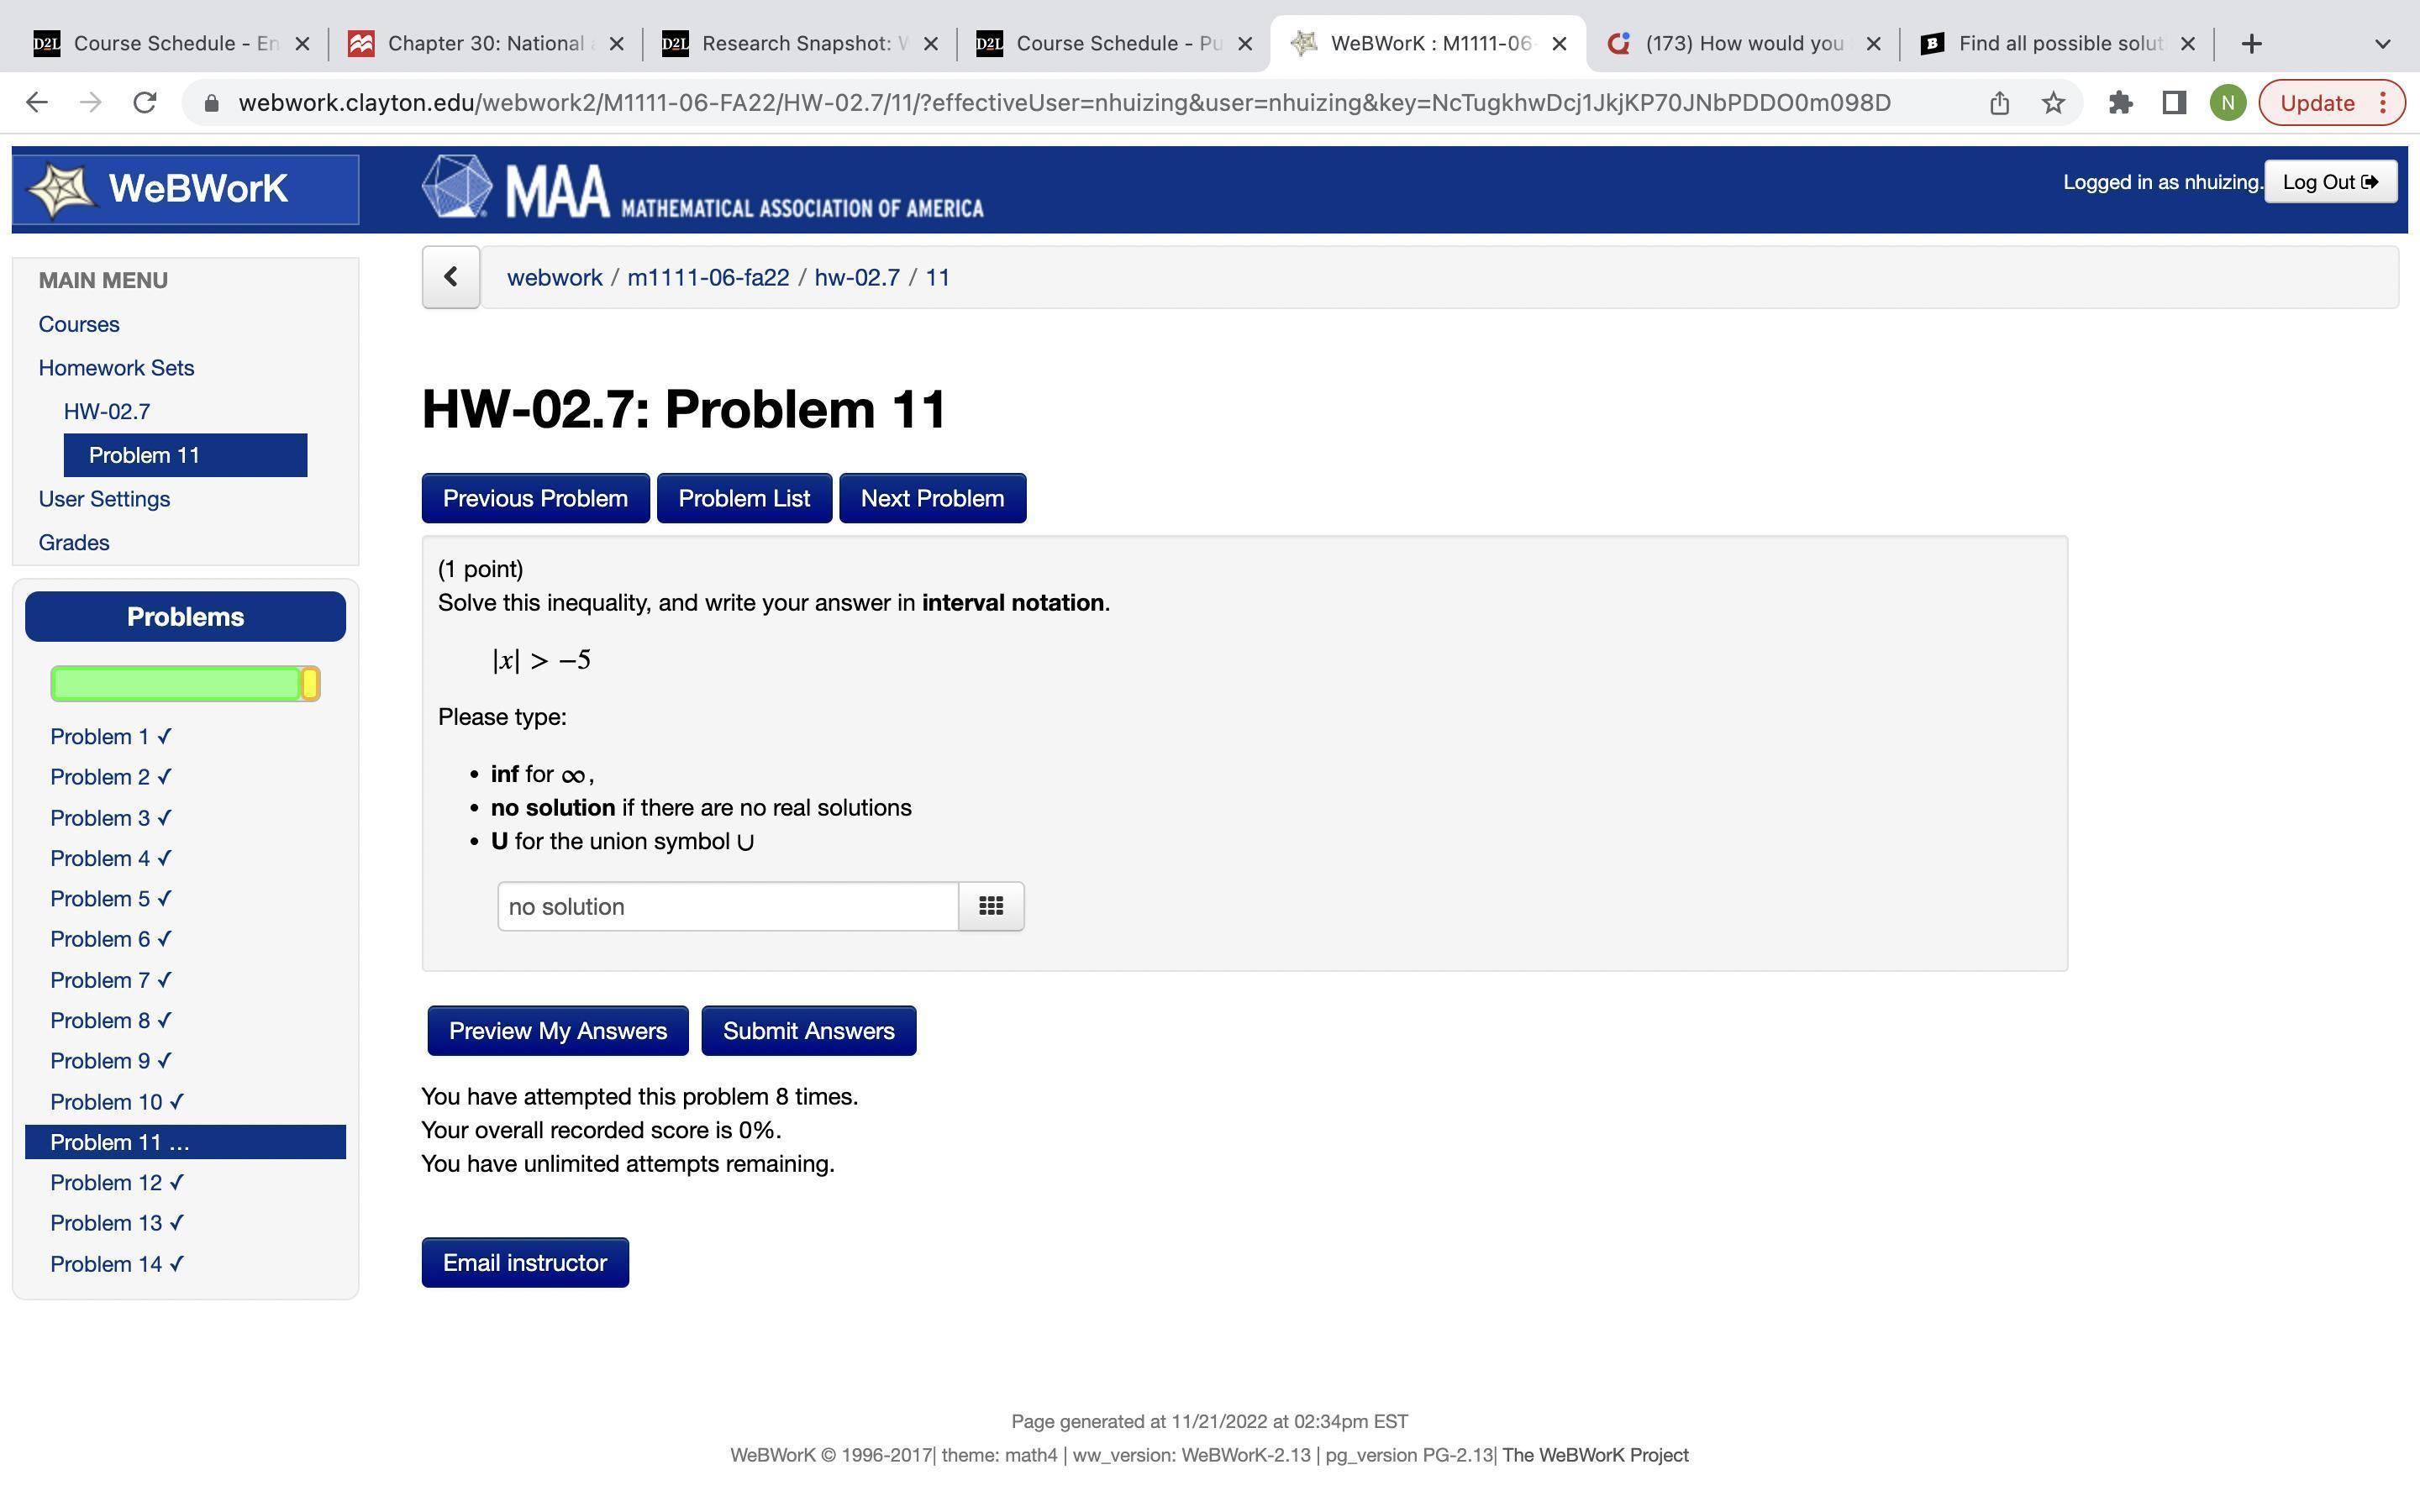The height and width of the screenshot is (1512, 2420).
Task: Click the green problems progress bar
Action: coord(176,684)
